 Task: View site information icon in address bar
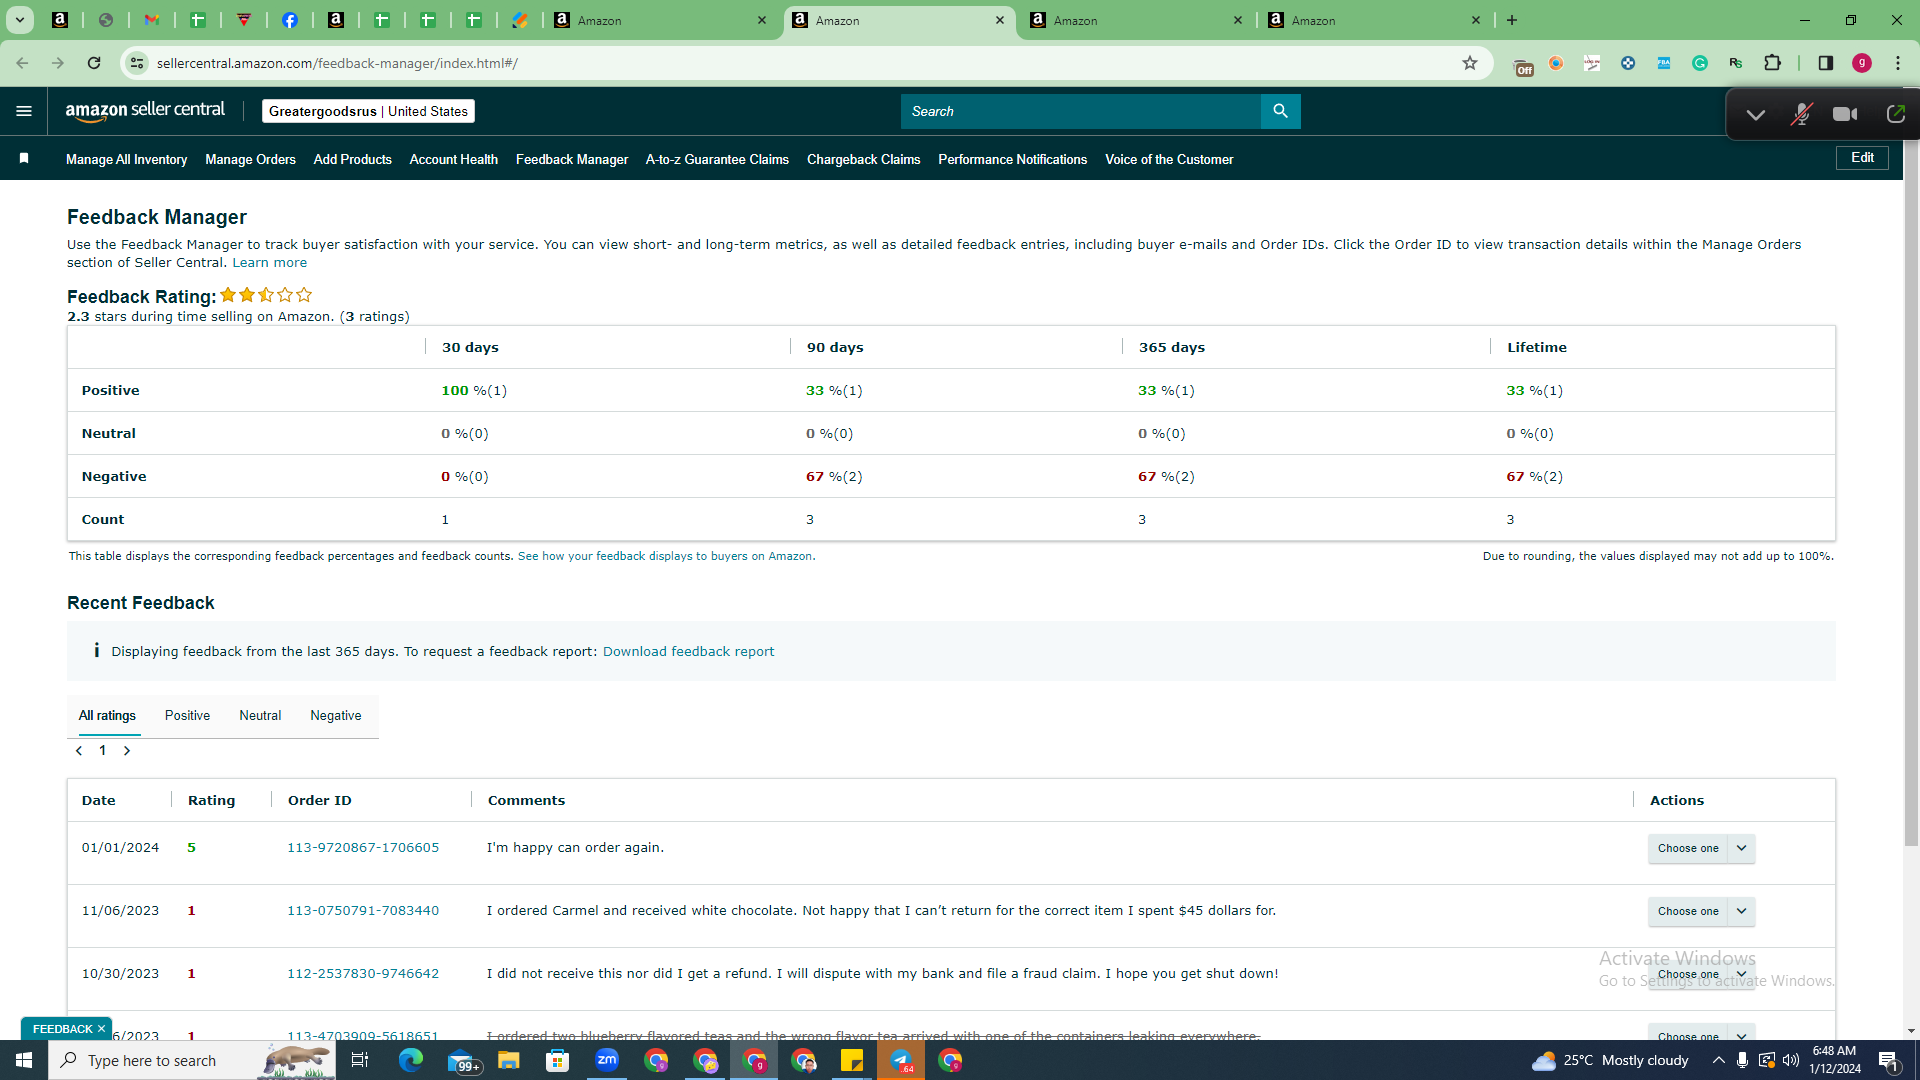tap(137, 63)
